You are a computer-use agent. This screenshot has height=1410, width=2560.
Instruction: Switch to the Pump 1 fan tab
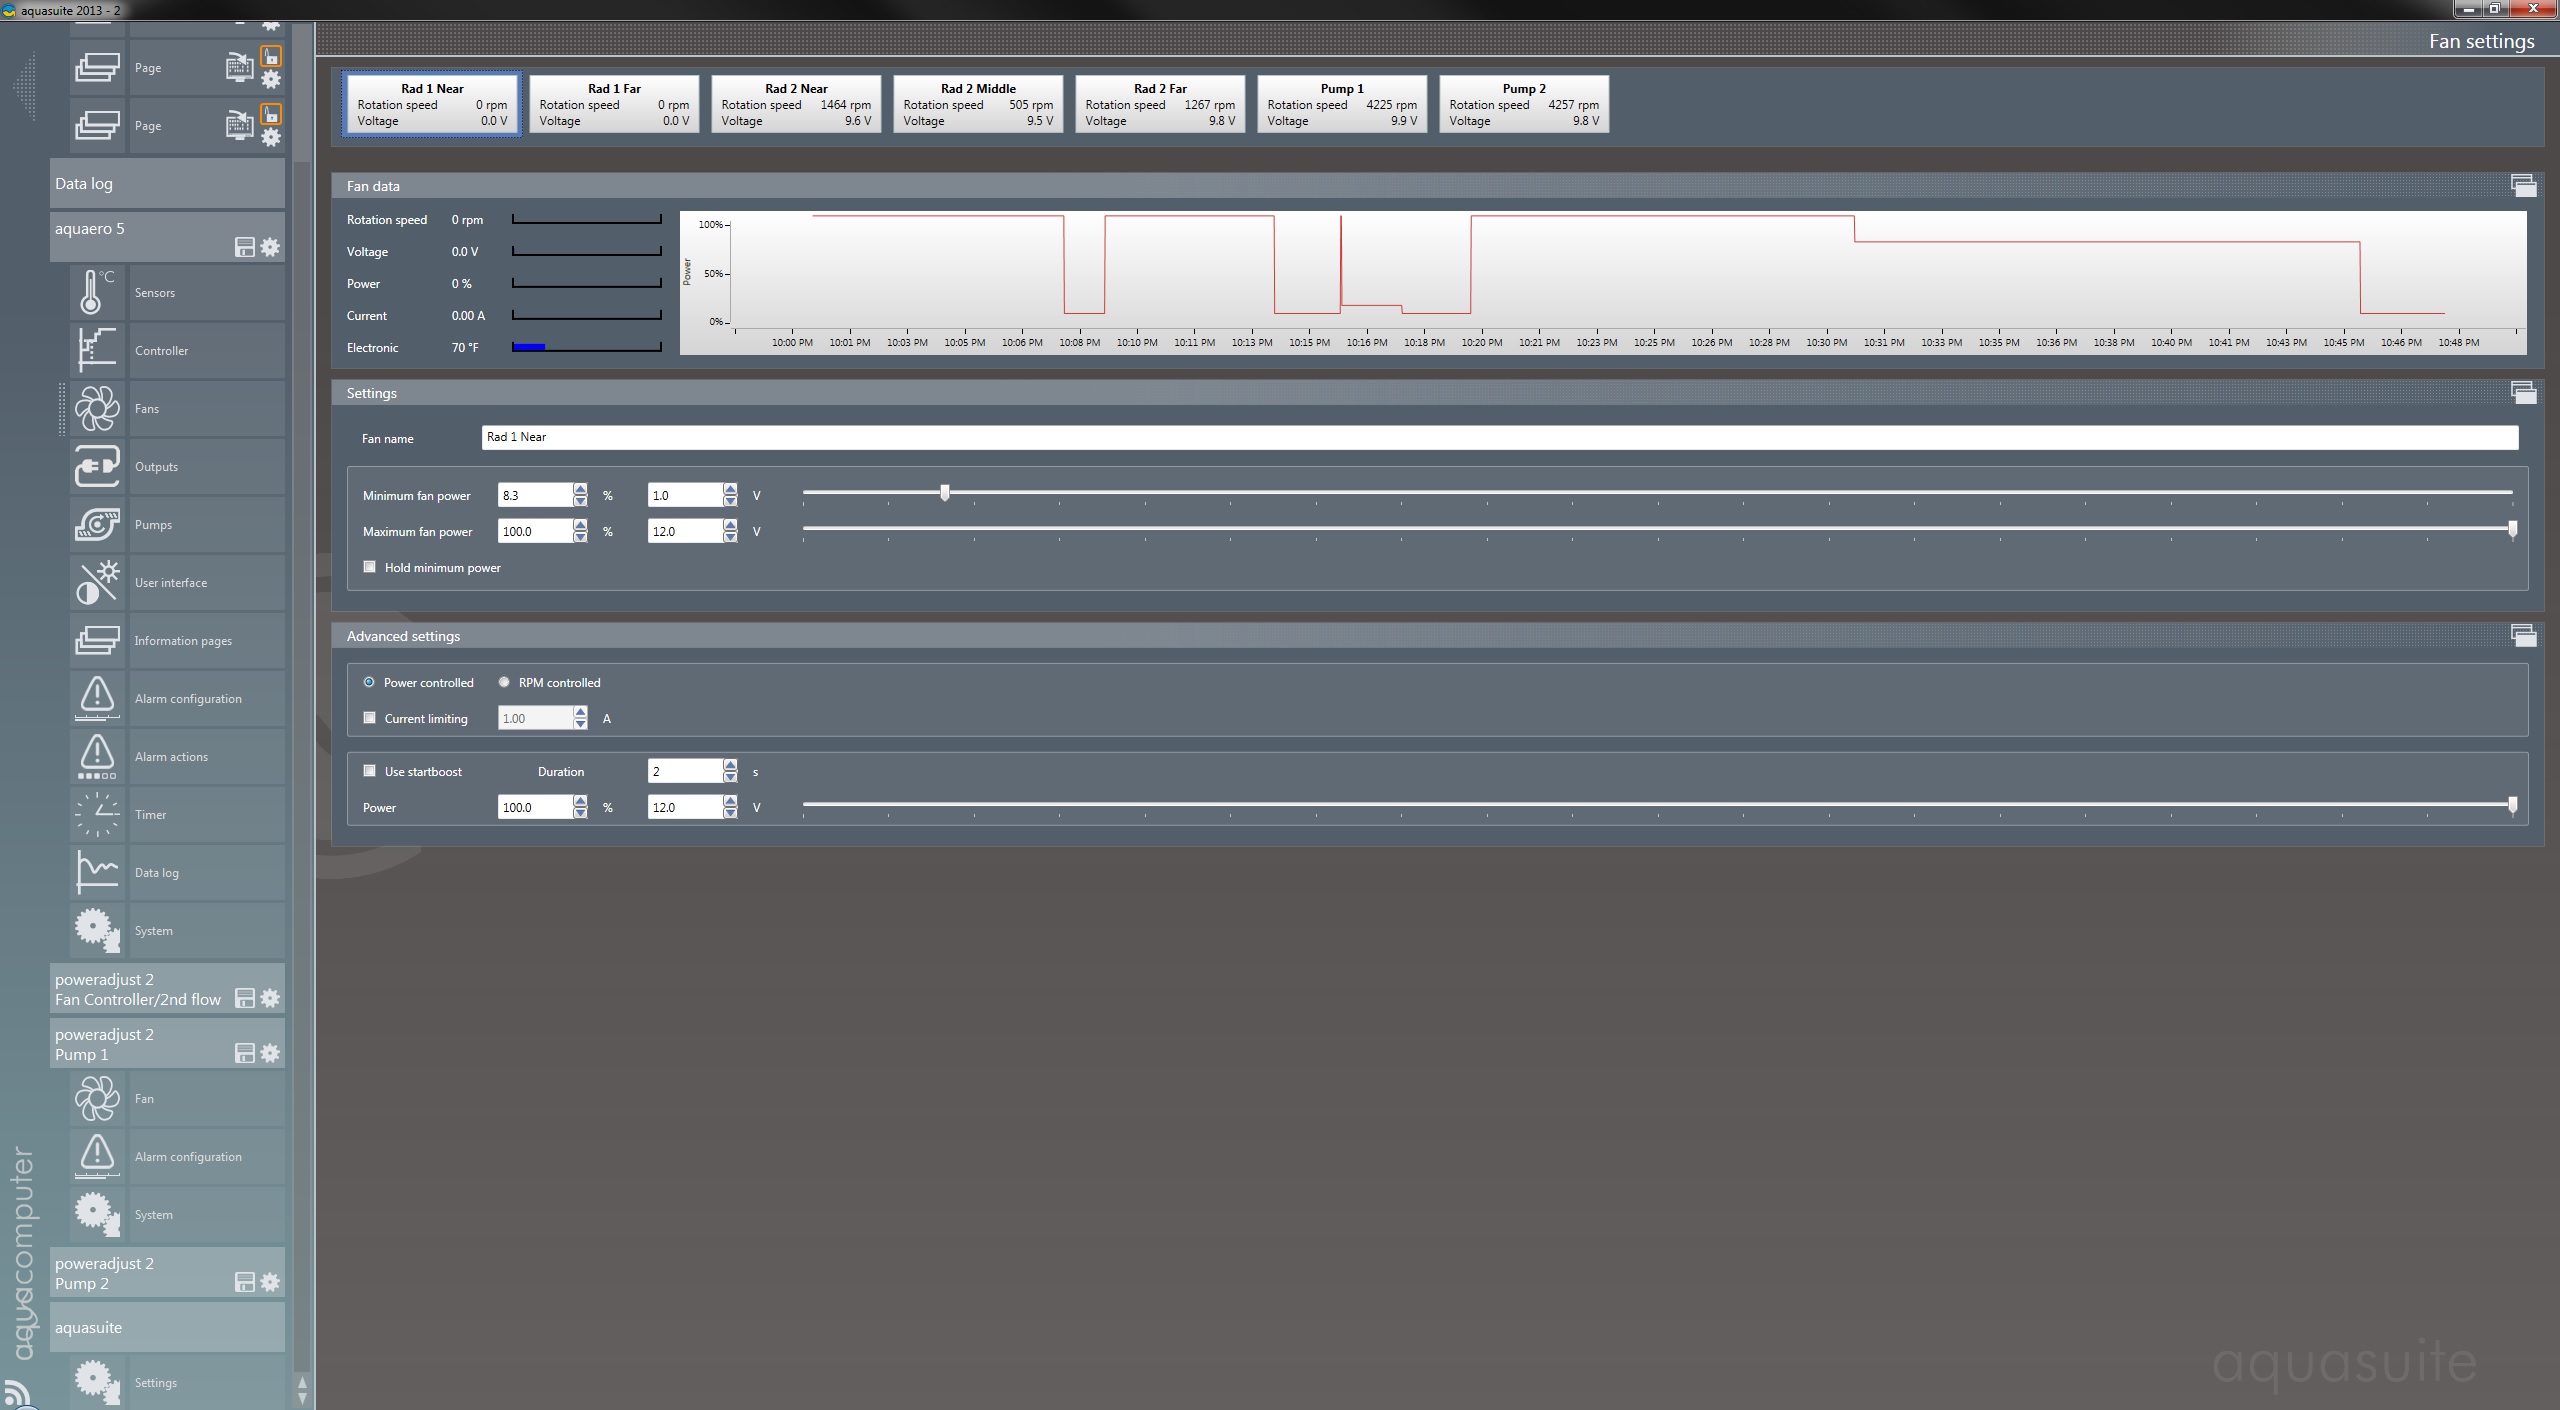[1341, 104]
